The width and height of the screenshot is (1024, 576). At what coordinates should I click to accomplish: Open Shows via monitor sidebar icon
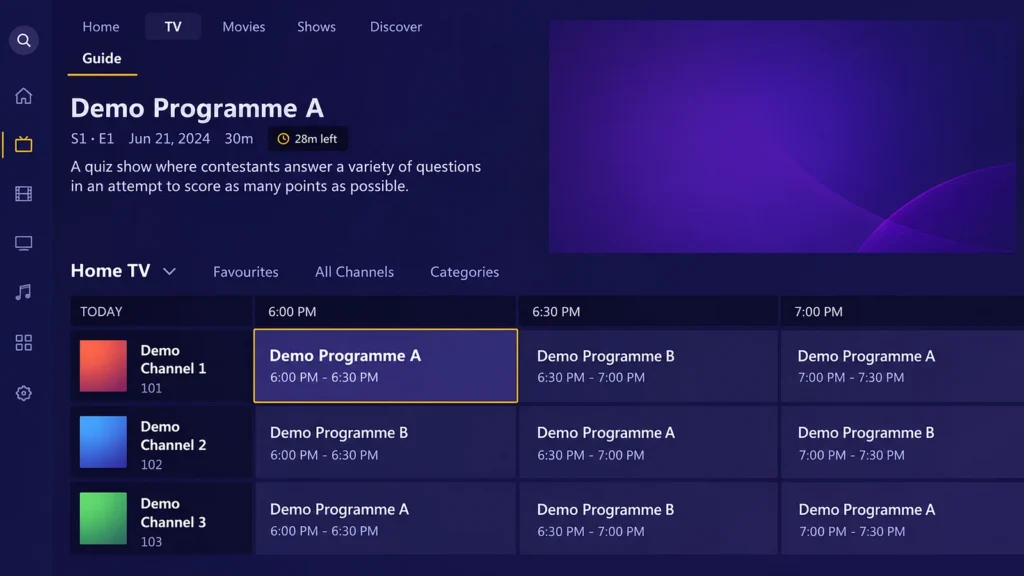pos(24,243)
